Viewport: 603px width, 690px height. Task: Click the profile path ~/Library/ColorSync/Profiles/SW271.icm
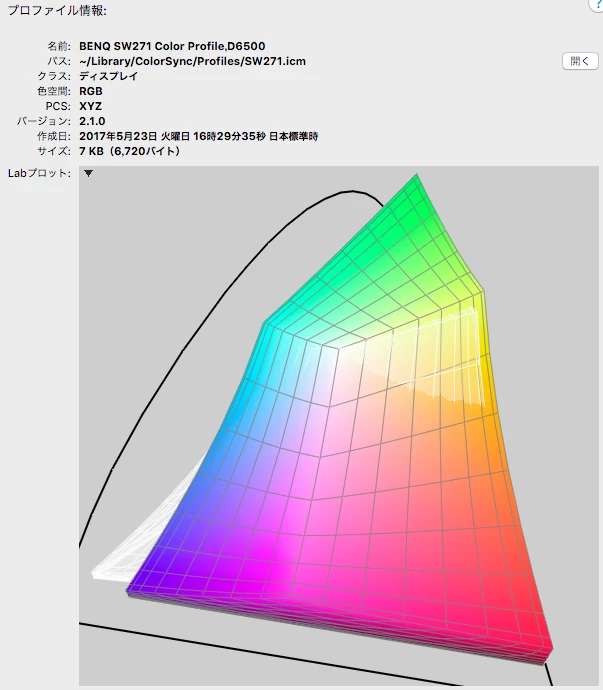pyautogui.click(x=192, y=61)
